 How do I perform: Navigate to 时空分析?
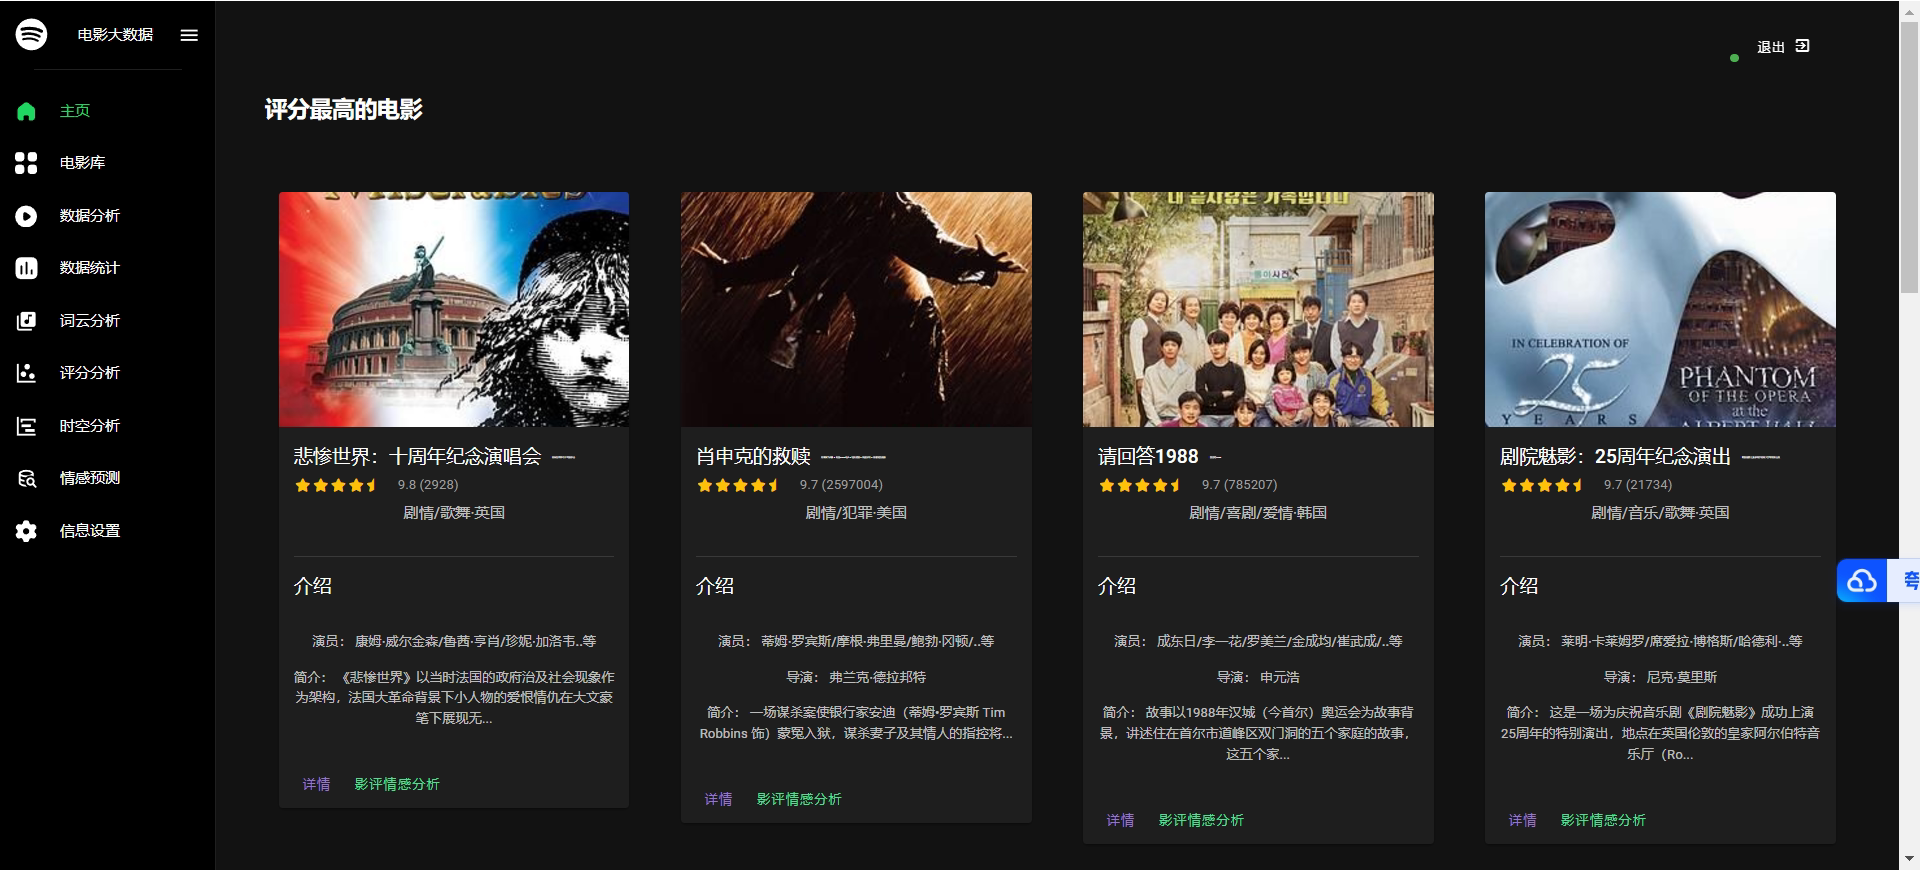click(x=89, y=426)
